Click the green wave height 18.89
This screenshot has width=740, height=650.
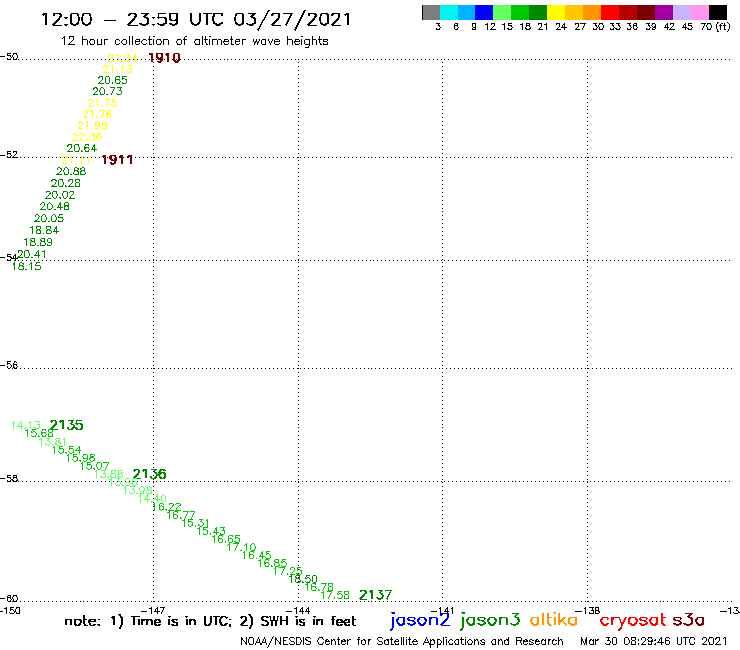[x=38, y=242]
